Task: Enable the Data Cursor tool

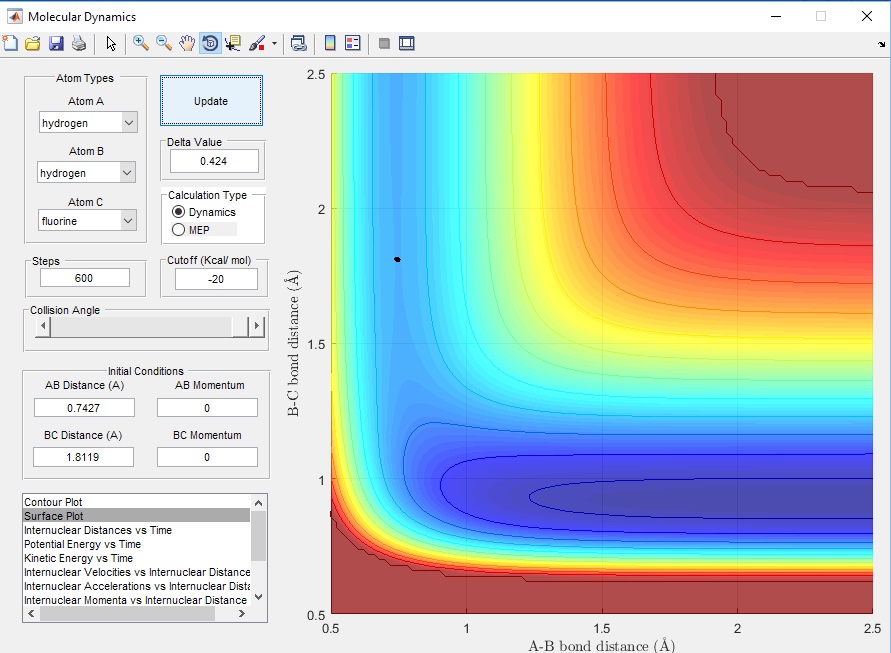Action: click(x=233, y=43)
